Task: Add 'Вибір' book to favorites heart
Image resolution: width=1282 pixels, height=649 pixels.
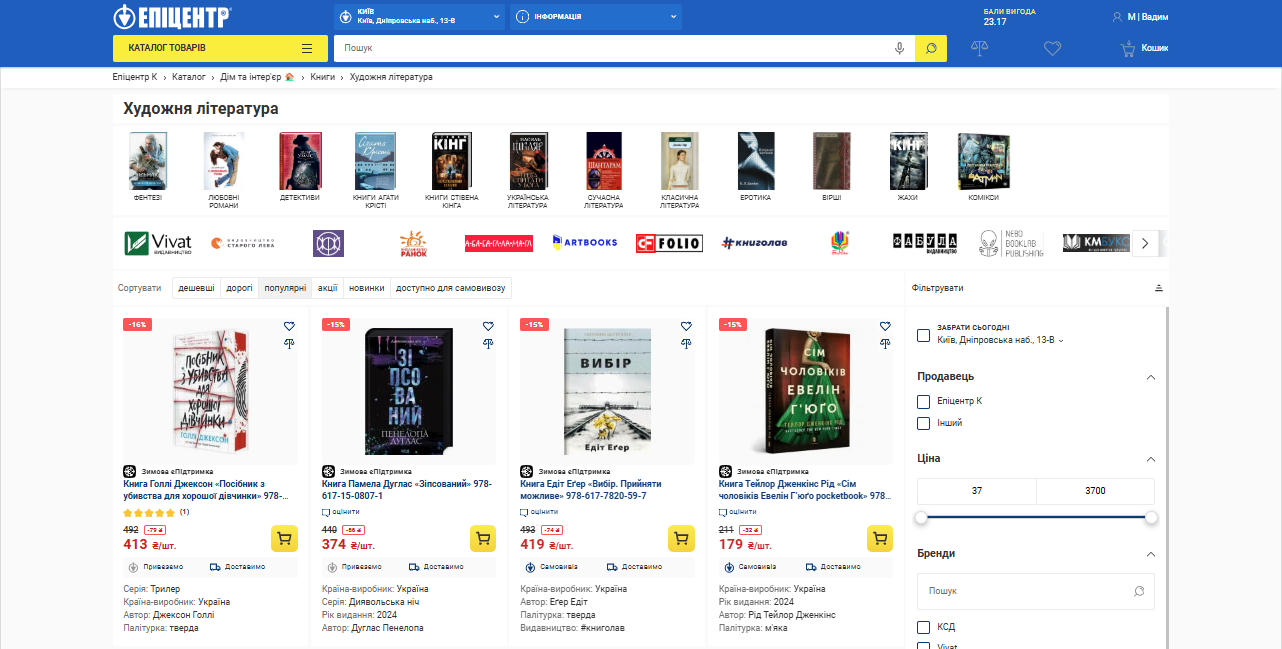Action: [x=686, y=326]
